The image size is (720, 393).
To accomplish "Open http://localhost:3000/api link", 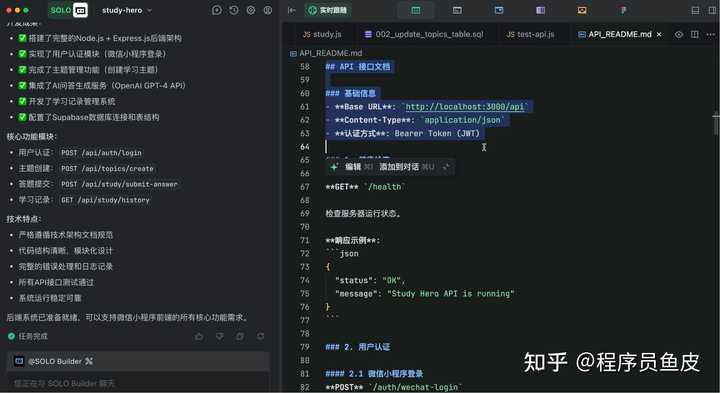I will pos(465,107).
